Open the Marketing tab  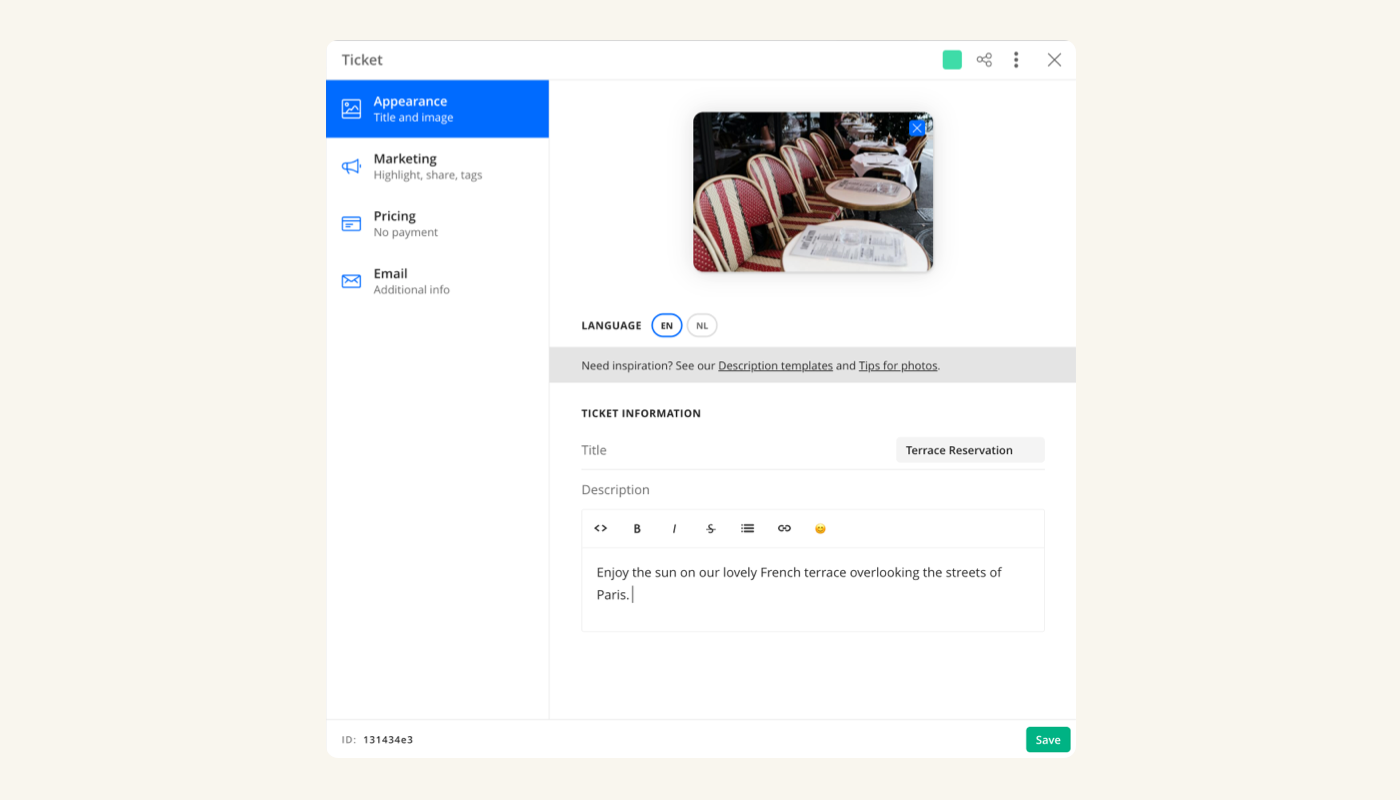tap(437, 166)
